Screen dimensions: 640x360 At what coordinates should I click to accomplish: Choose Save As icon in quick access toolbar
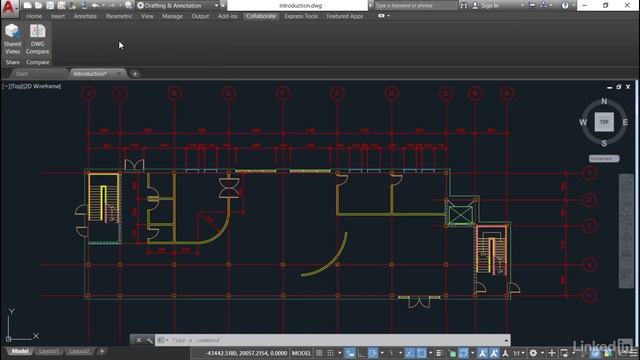(61, 5)
